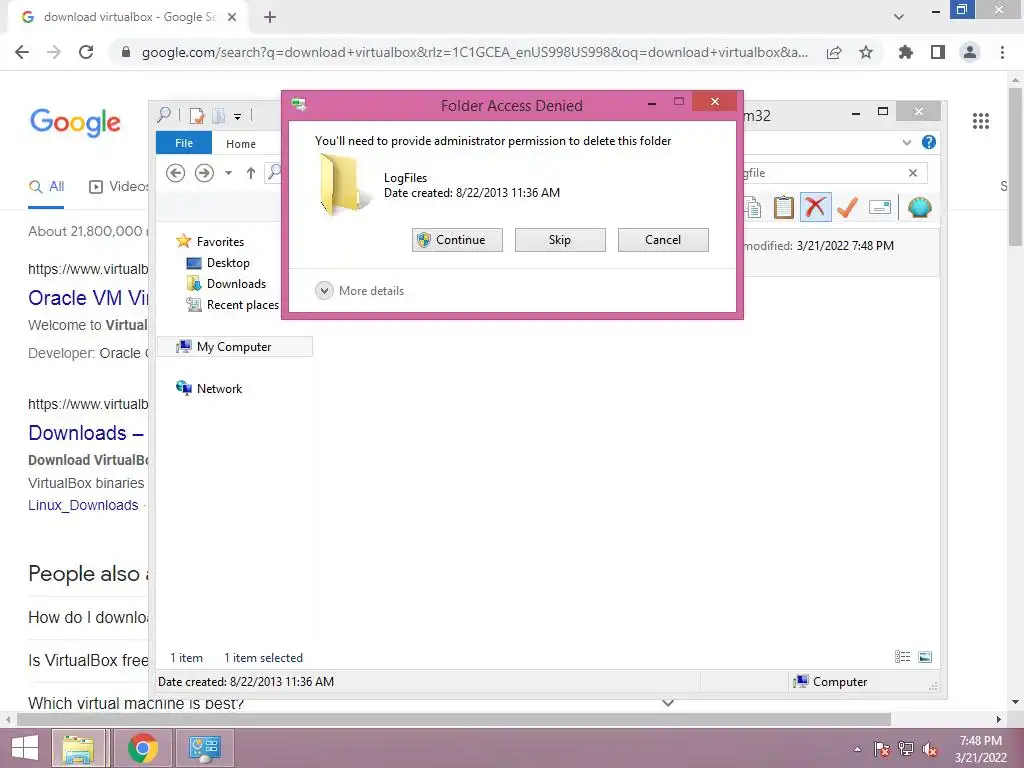
Task: Open the Home tab in Explorer ribbon
Action: pyautogui.click(x=240, y=144)
